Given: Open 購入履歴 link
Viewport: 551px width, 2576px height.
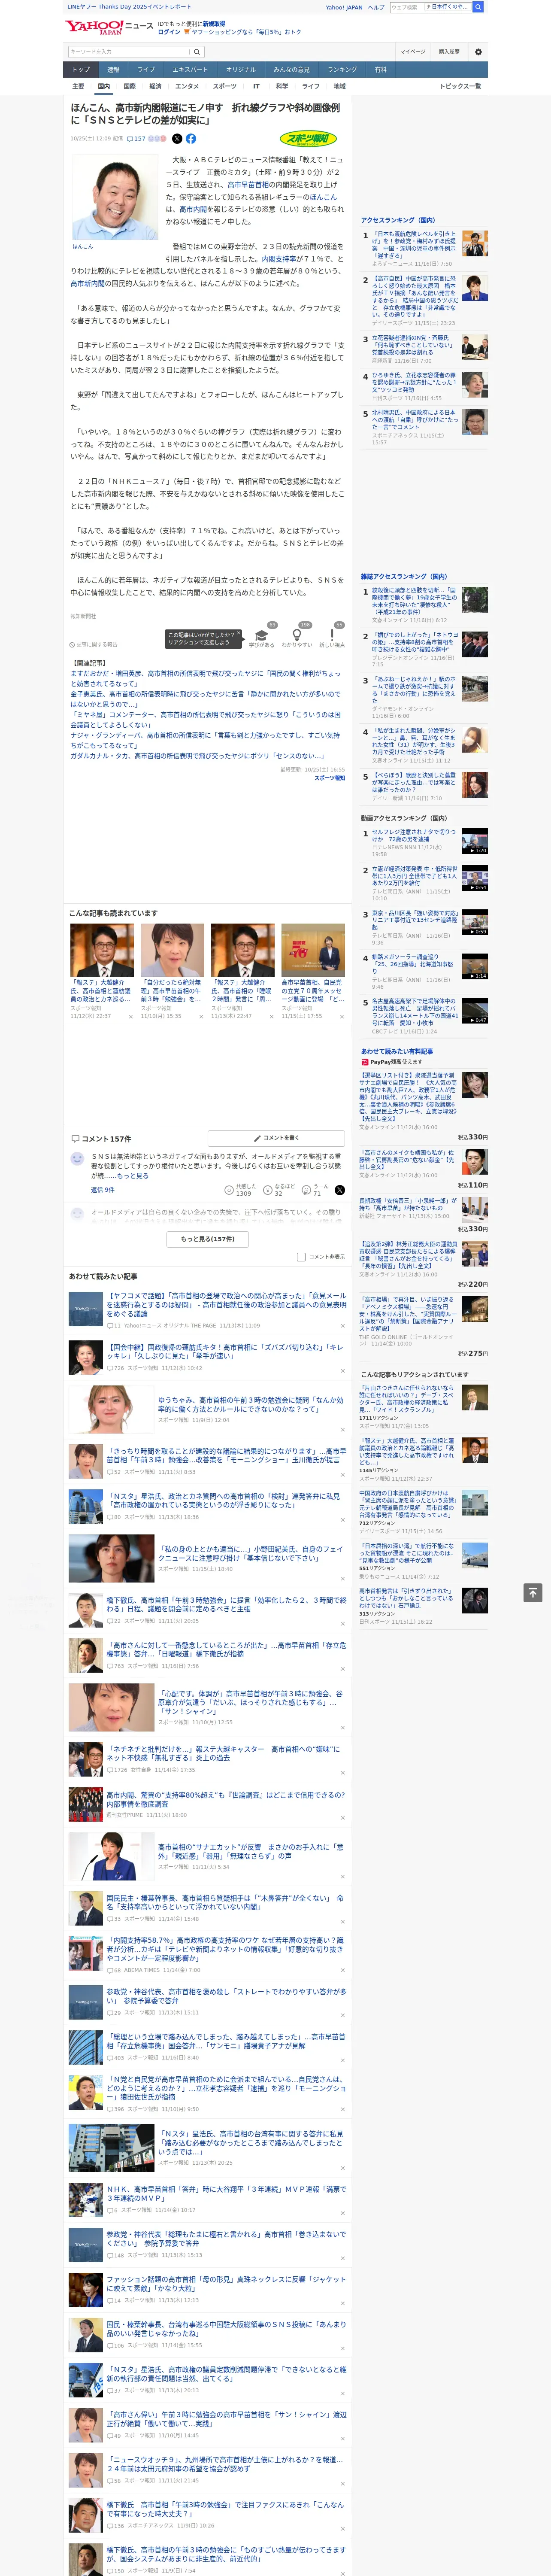Looking at the screenshot, I should (449, 52).
